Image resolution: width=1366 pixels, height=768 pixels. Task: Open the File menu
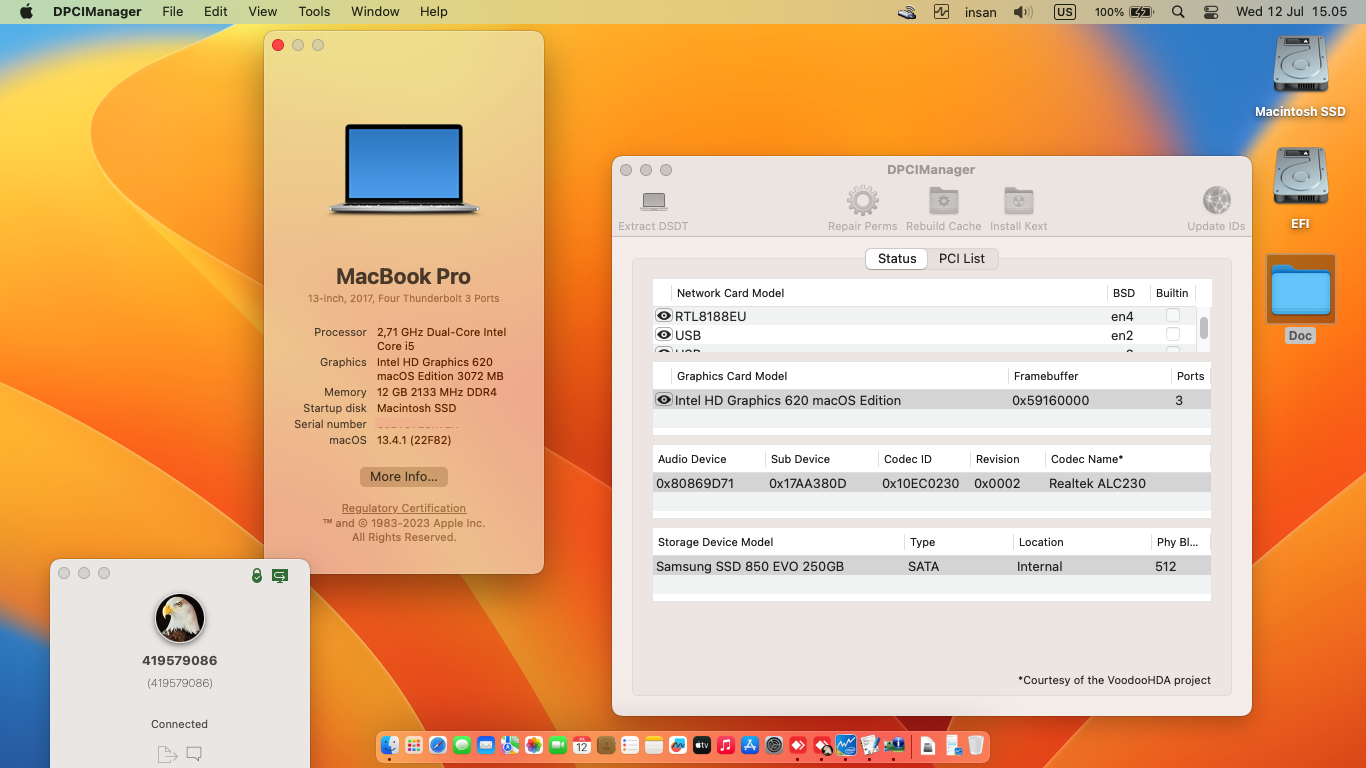(x=173, y=12)
